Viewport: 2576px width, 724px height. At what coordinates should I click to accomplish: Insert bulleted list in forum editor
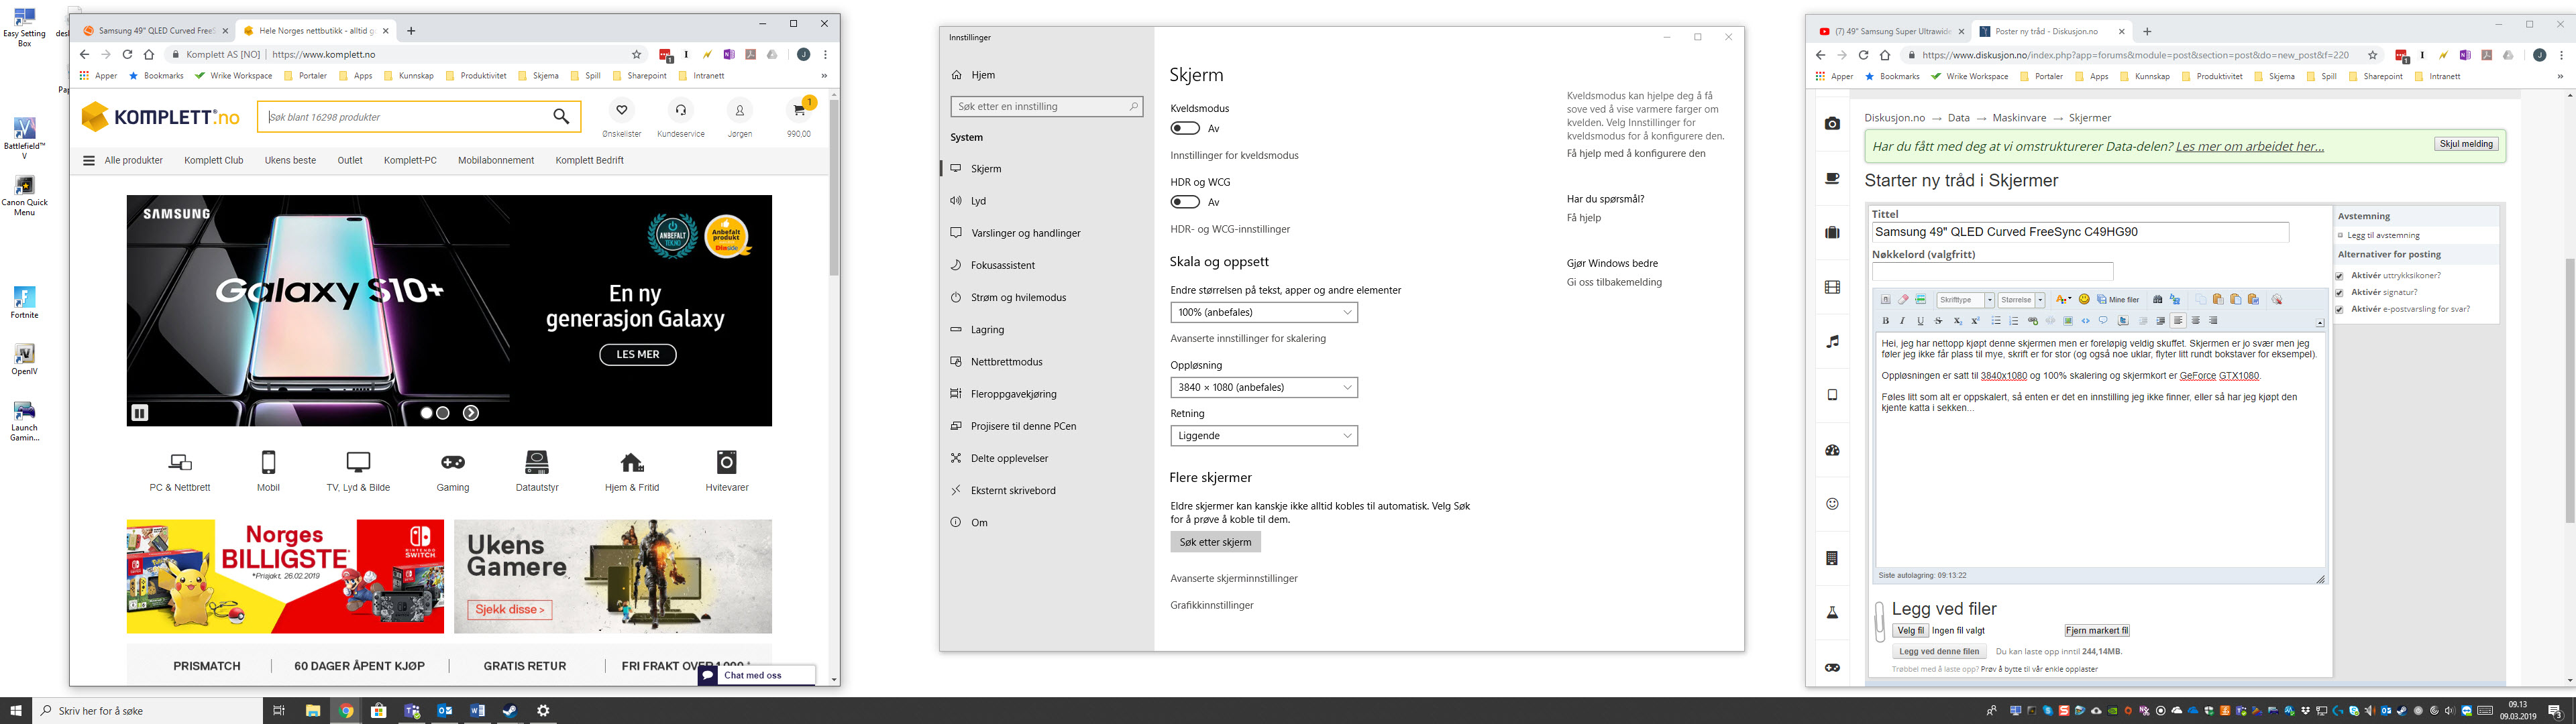[x=1996, y=321]
